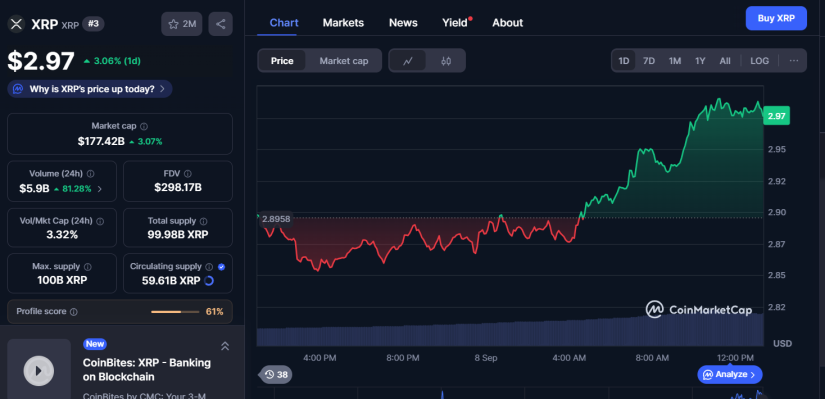Screen dimensions: 825x399
Task: Click the Total supply info icon
Action: [x=204, y=221]
